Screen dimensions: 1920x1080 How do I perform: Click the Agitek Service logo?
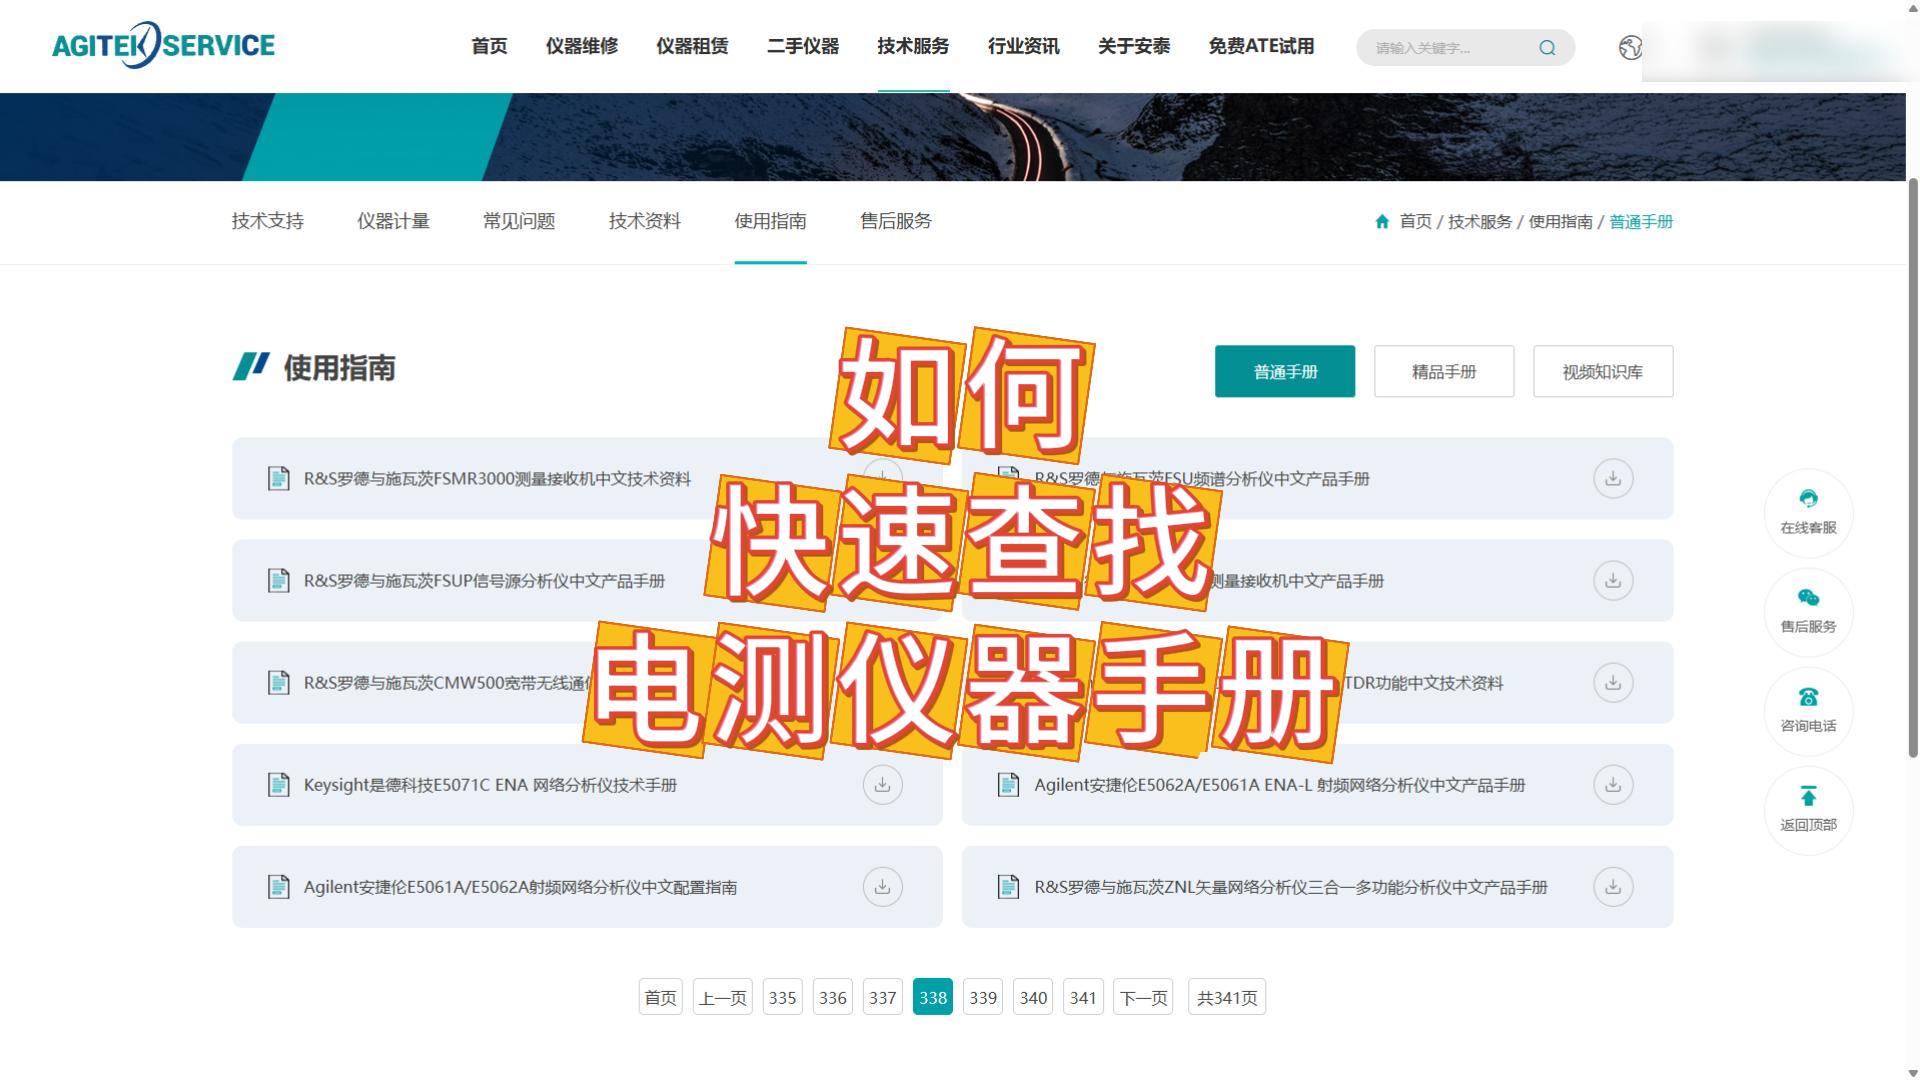click(x=163, y=45)
